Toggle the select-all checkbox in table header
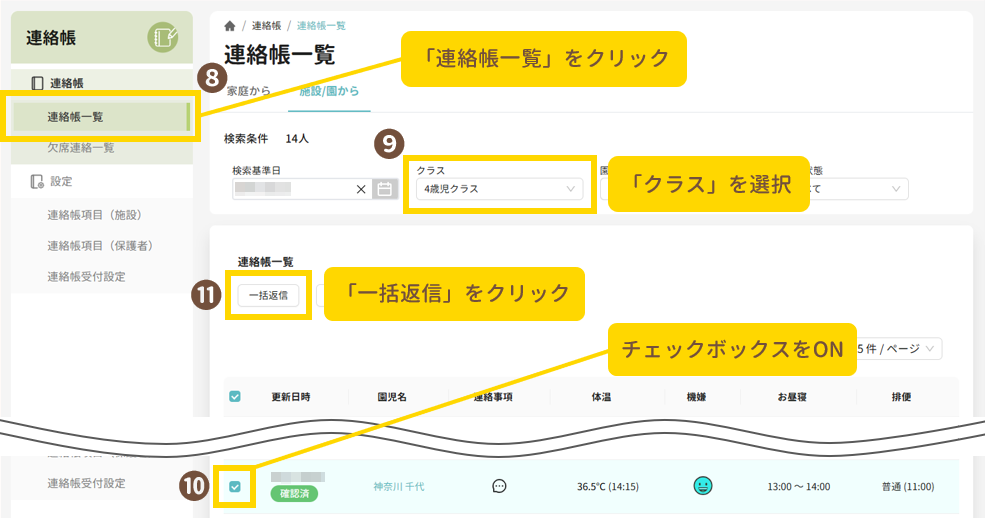 tap(235, 397)
